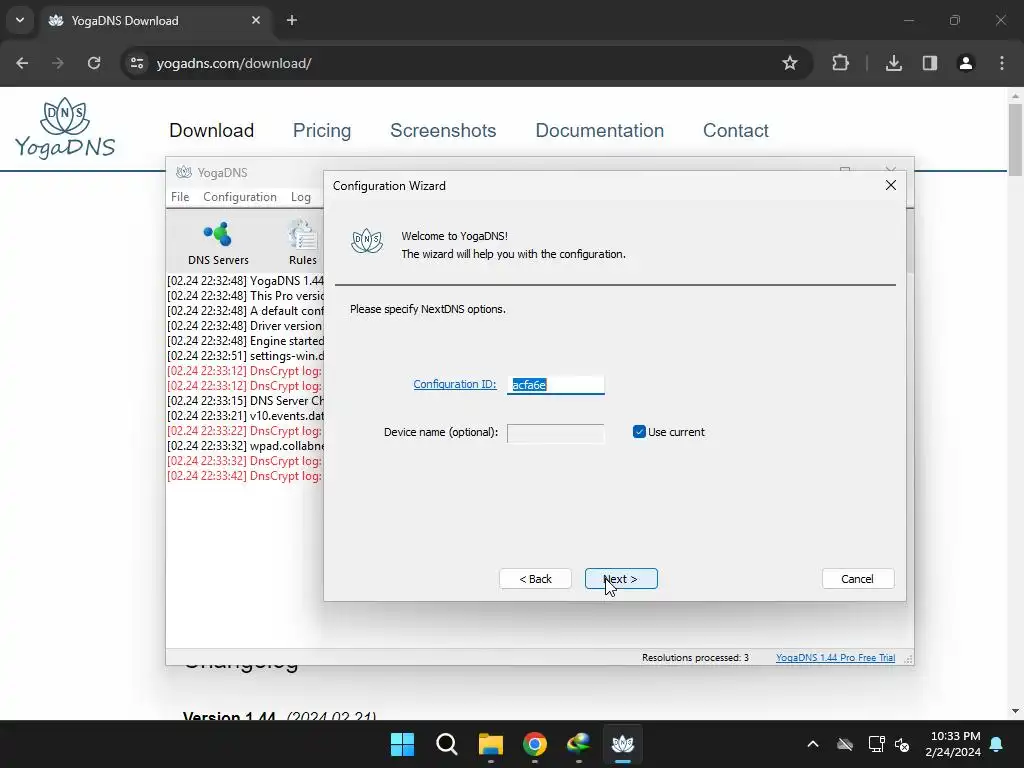Viewport: 1024px width, 768px height.
Task: Open the tab search dropdown arrow
Action: 20,20
